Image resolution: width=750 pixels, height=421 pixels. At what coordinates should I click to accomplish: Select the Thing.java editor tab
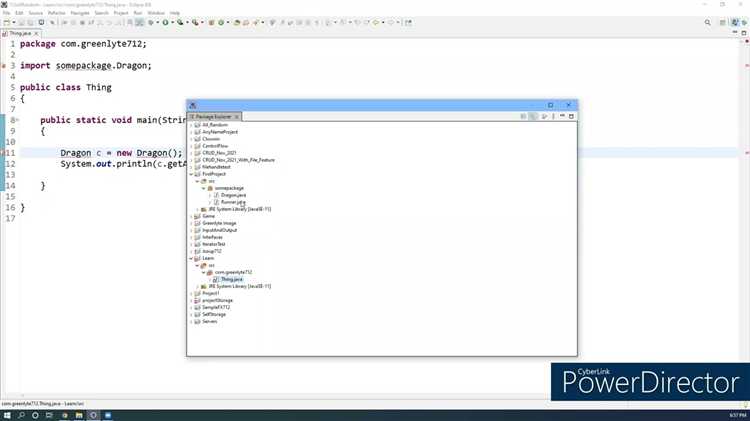[20, 33]
